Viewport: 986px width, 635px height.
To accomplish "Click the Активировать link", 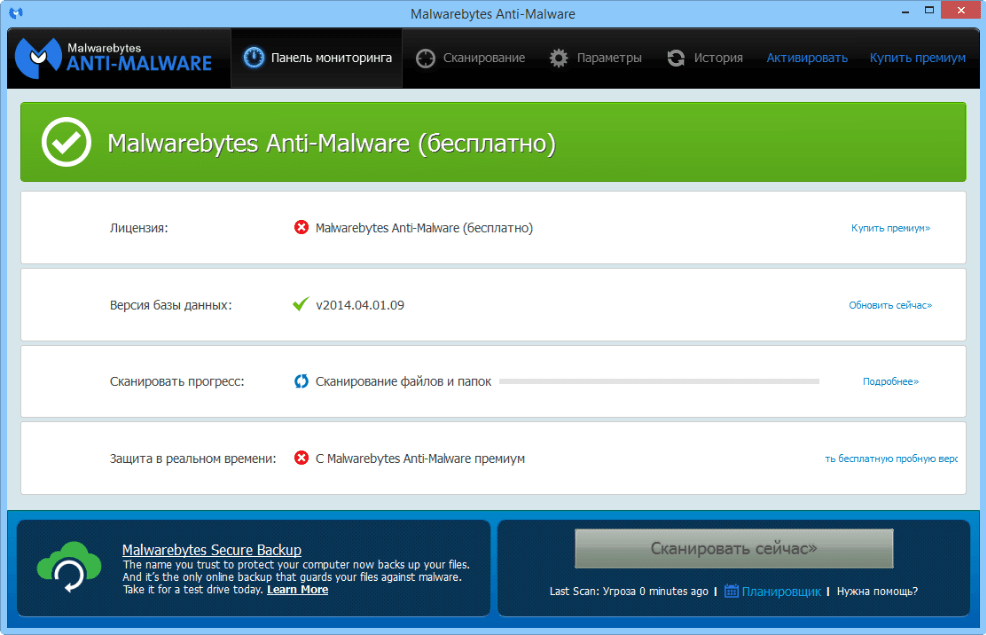I will (x=807, y=58).
